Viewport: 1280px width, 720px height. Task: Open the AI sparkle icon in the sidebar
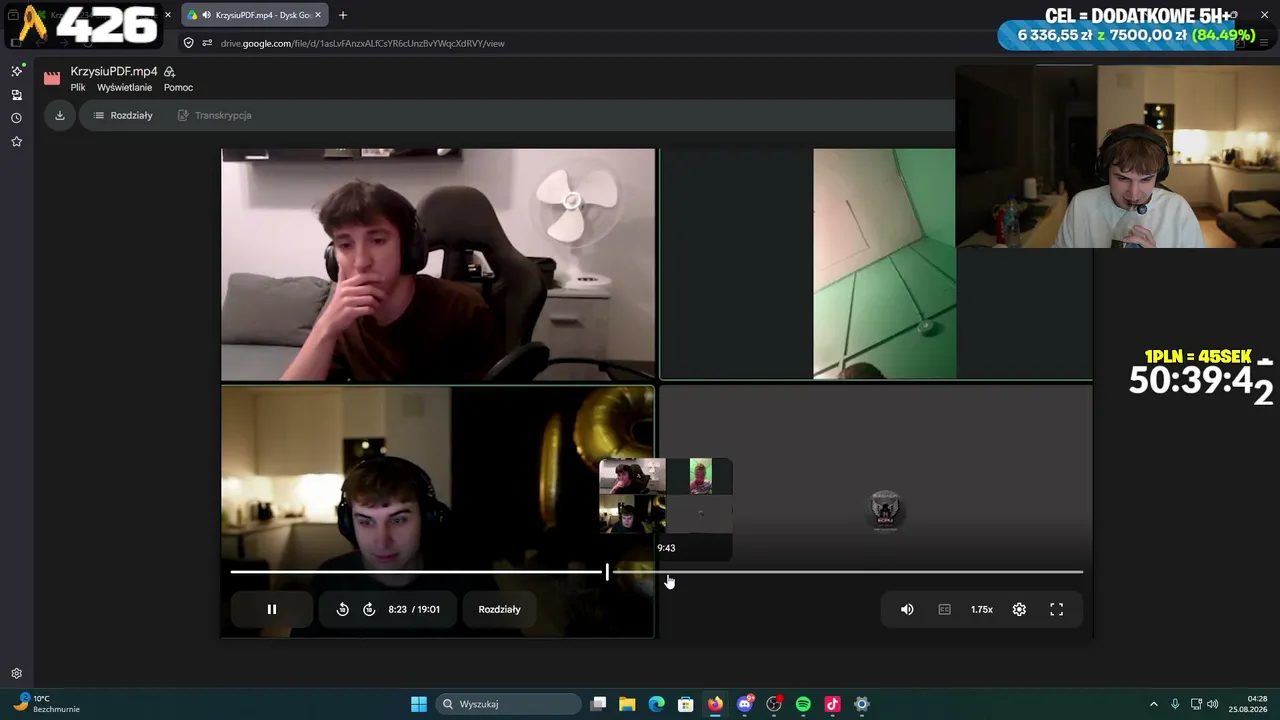click(x=17, y=71)
